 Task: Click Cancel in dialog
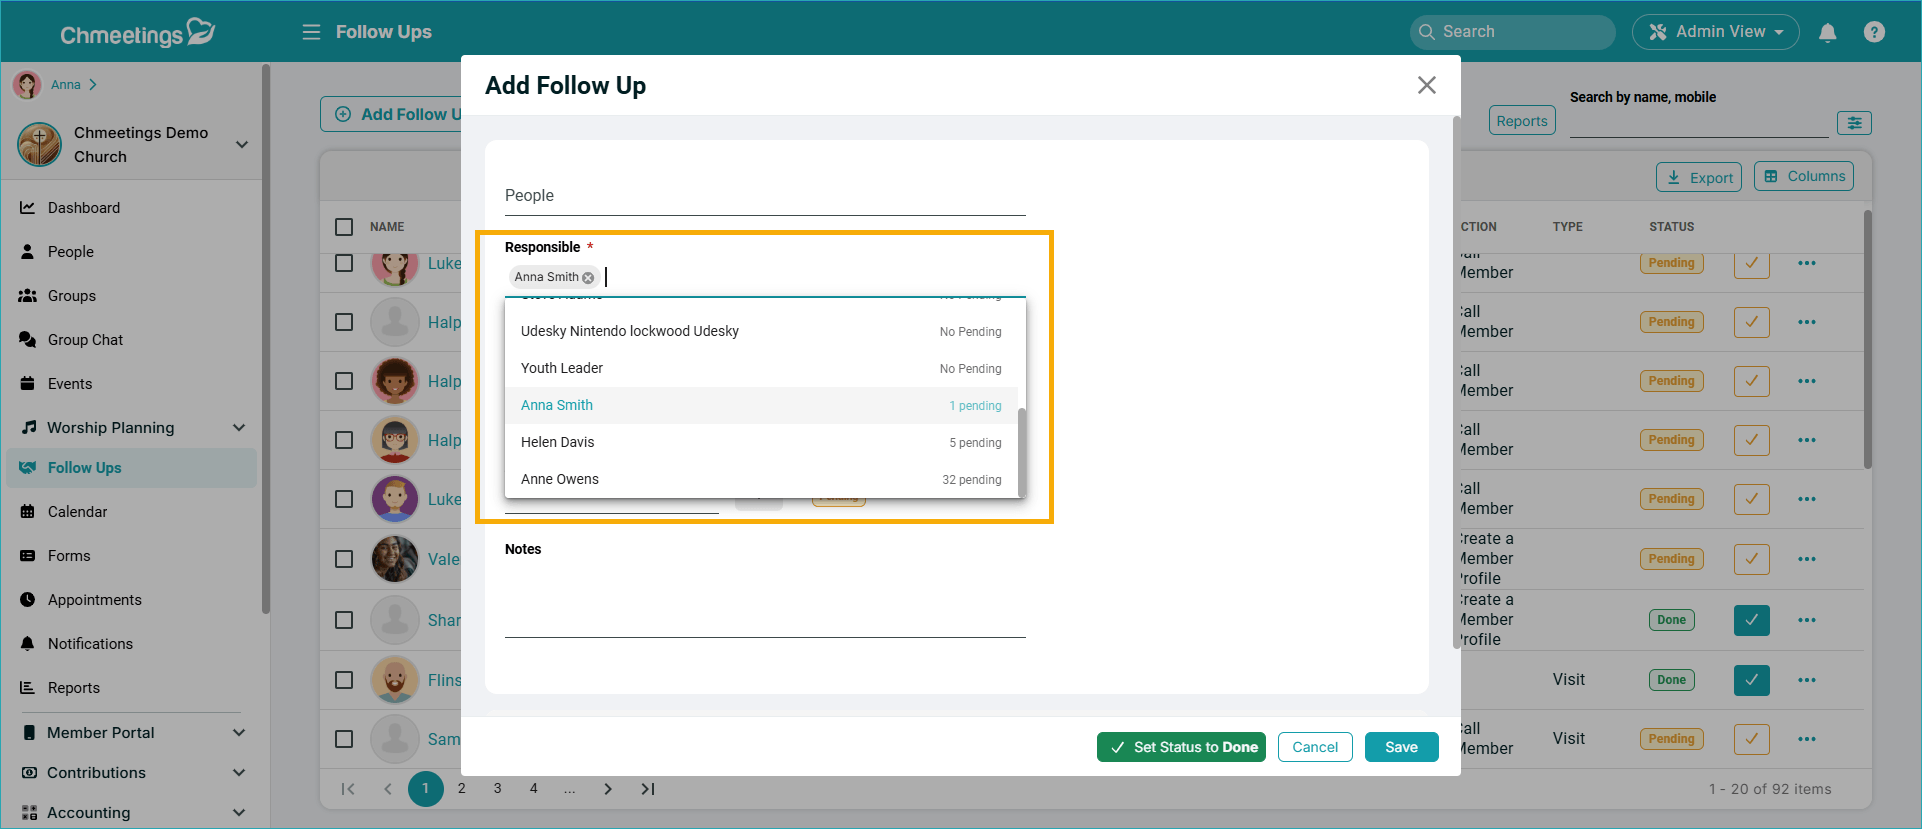(x=1315, y=747)
